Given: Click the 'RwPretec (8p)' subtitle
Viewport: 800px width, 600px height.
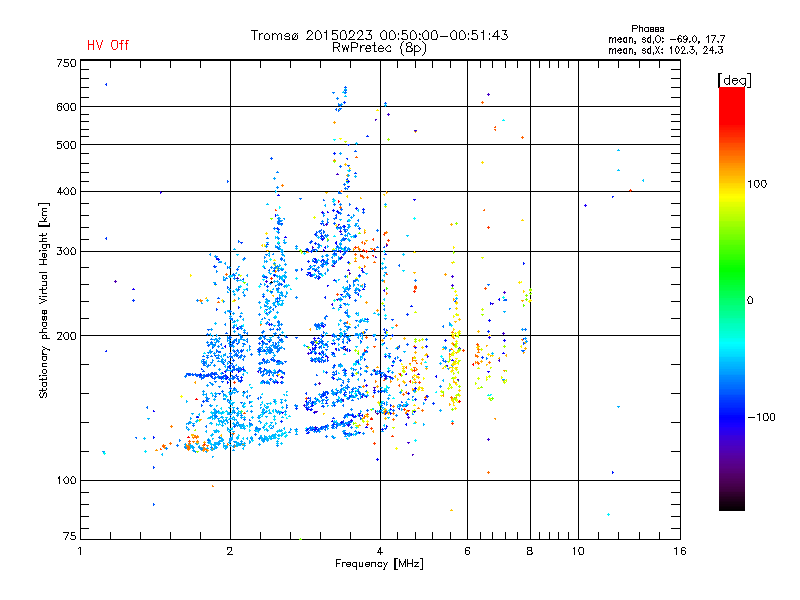Looking at the screenshot, I should 379,48.
